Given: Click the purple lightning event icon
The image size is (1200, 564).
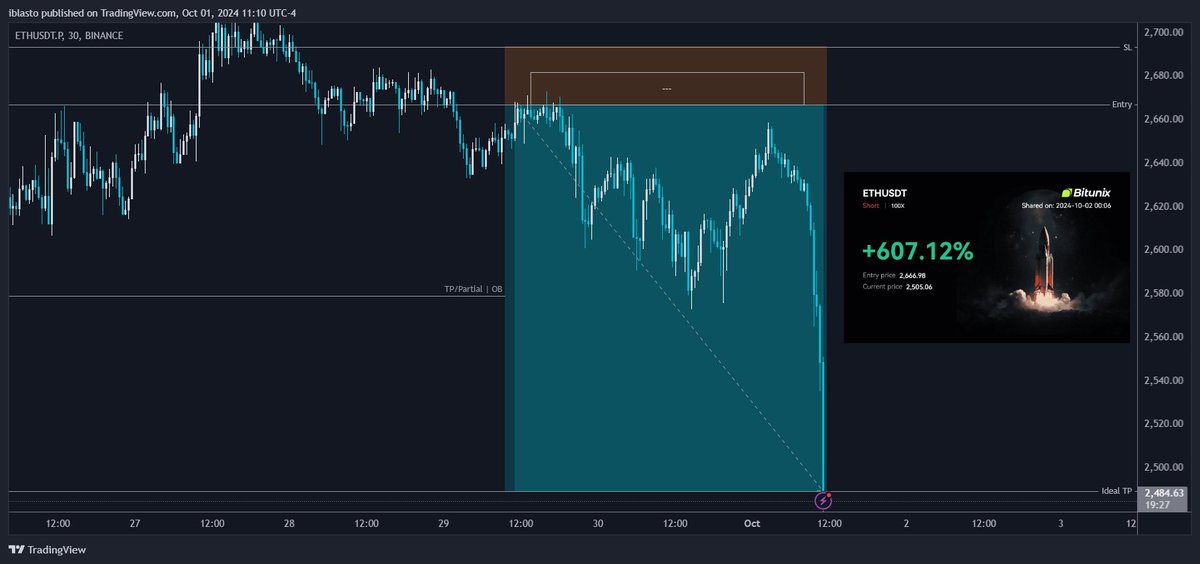Looking at the screenshot, I should click(824, 499).
